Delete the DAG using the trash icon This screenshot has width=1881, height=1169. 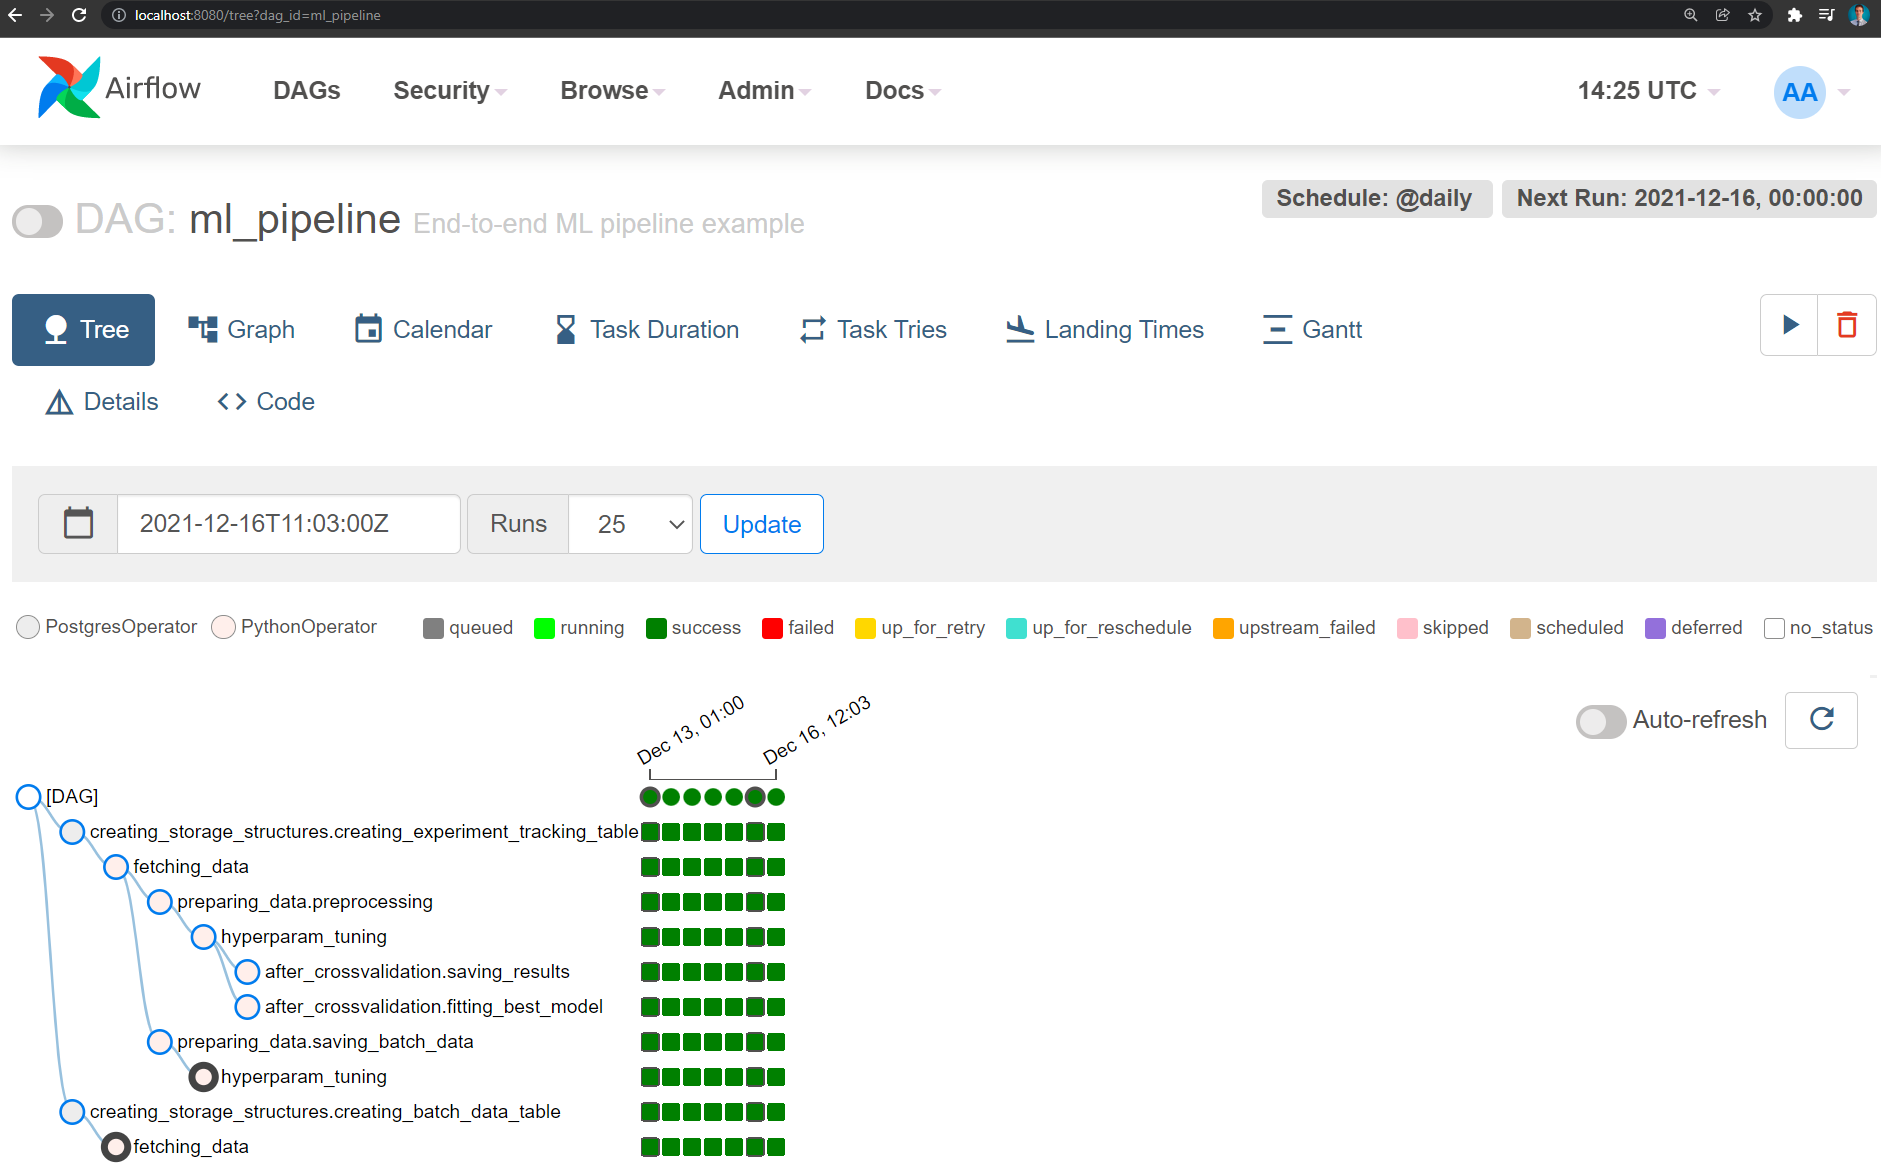pos(1846,325)
